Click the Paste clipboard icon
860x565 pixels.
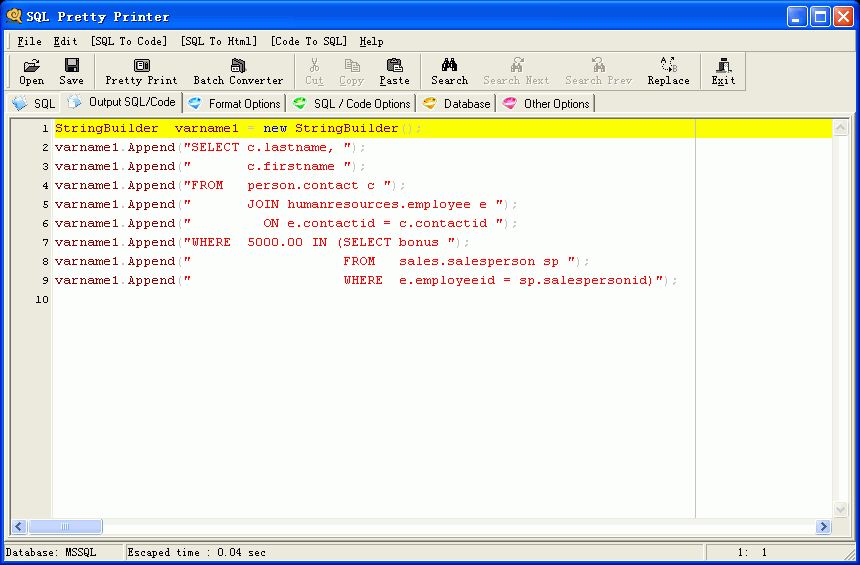[394, 71]
